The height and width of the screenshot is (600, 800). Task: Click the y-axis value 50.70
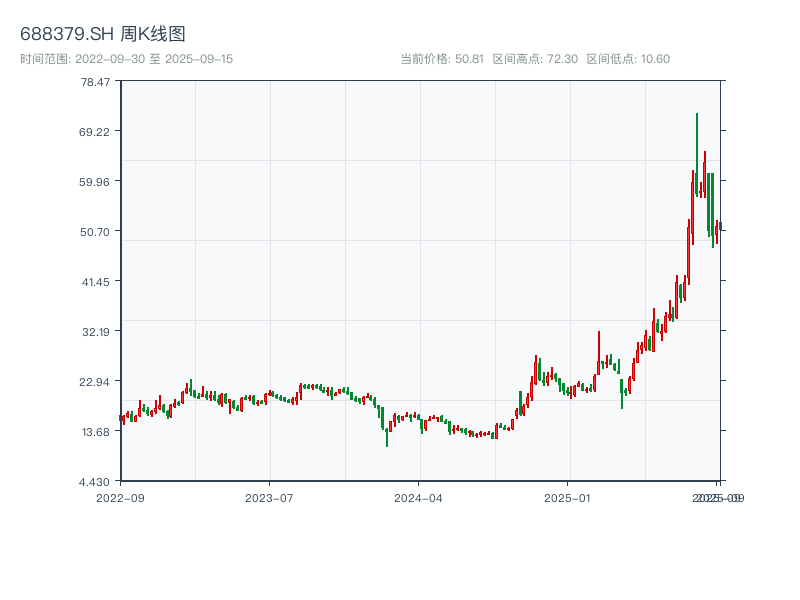point(95,232)
